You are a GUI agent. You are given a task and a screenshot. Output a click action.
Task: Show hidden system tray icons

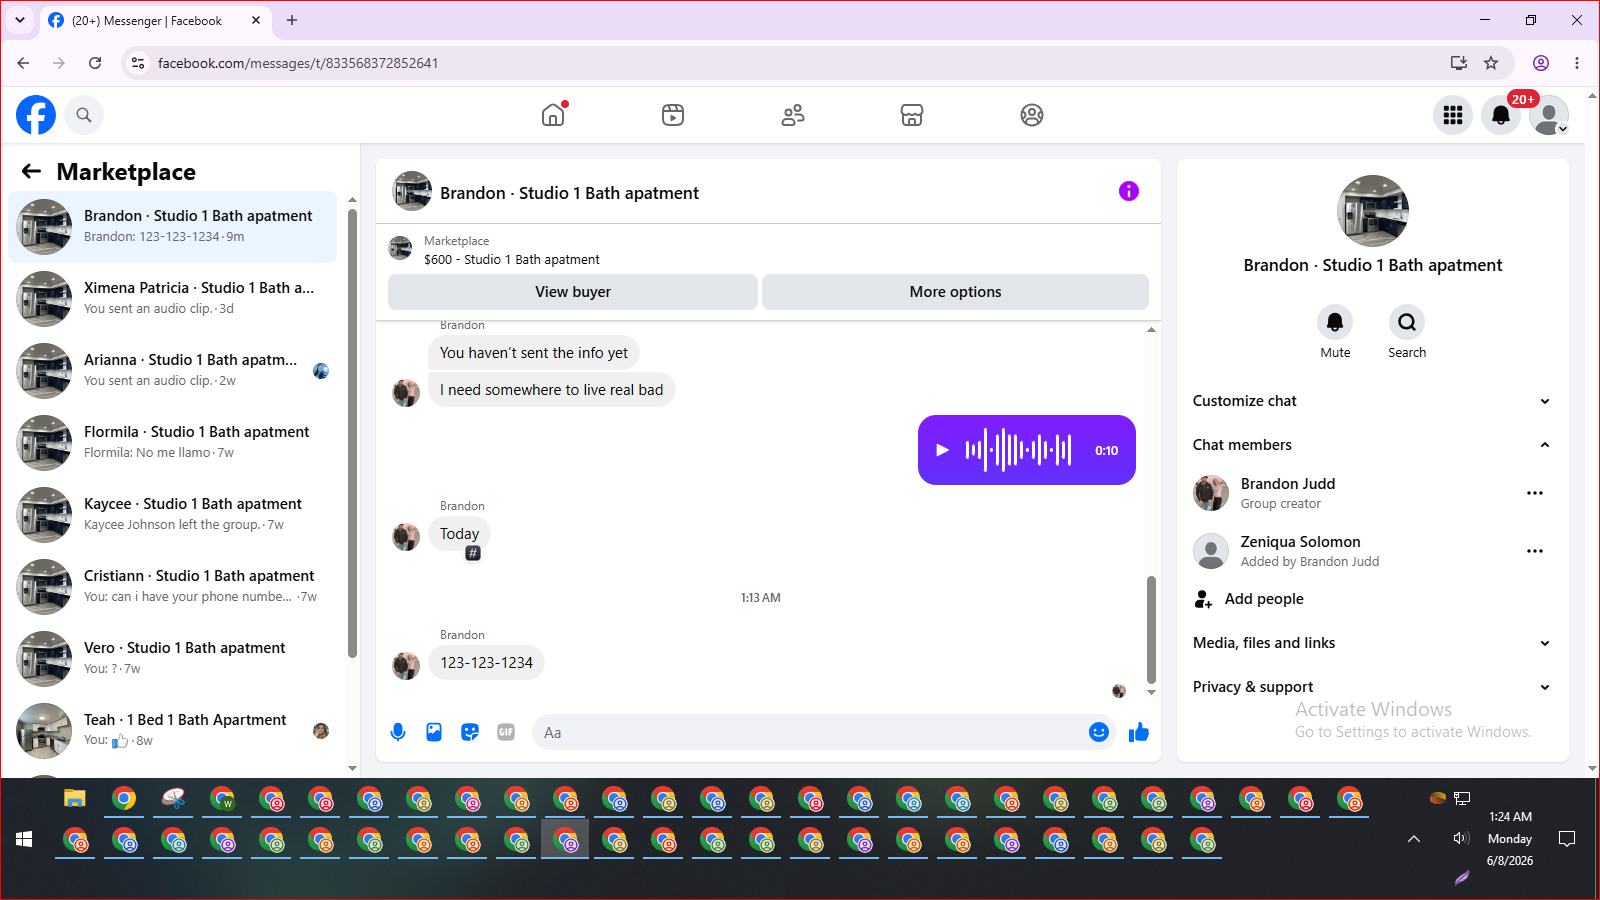1414,839
